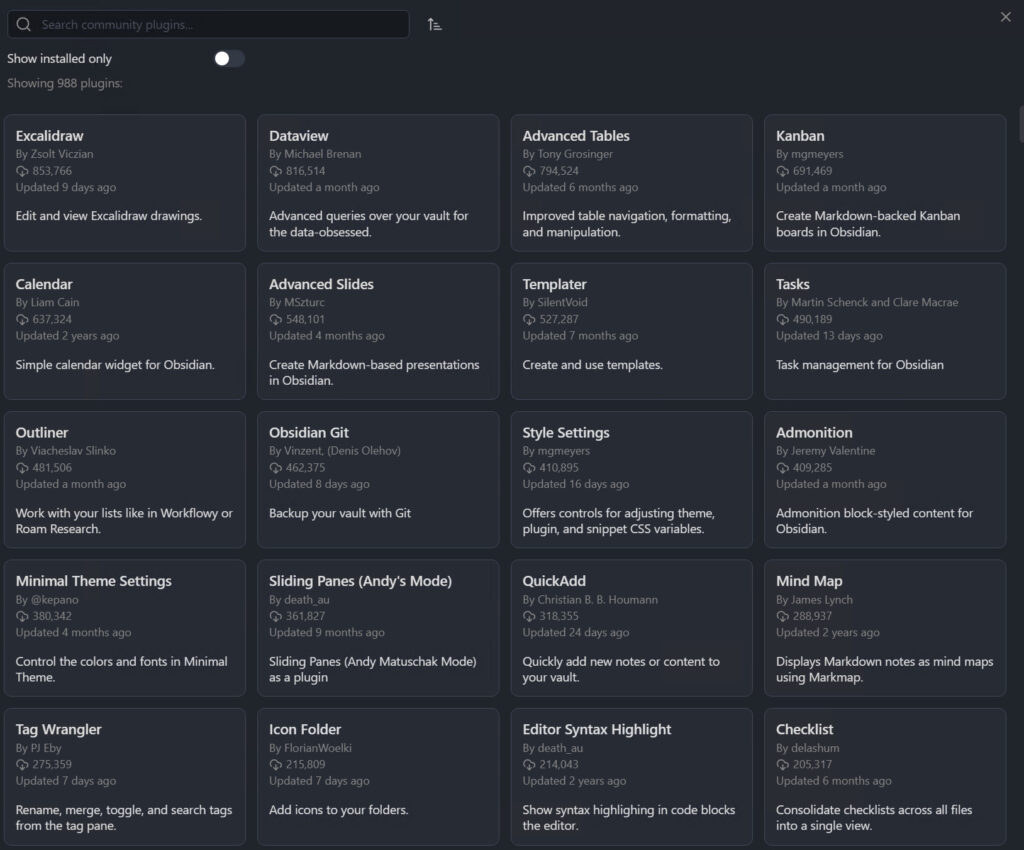The height and width of the screenshot is (850, 1024).
Task: Click download icon on Excalidraw card
Action: point(22,171)
